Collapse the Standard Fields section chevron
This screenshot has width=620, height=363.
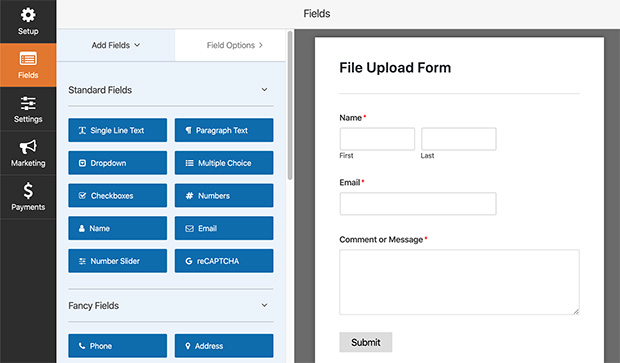(x=264, y=90)
